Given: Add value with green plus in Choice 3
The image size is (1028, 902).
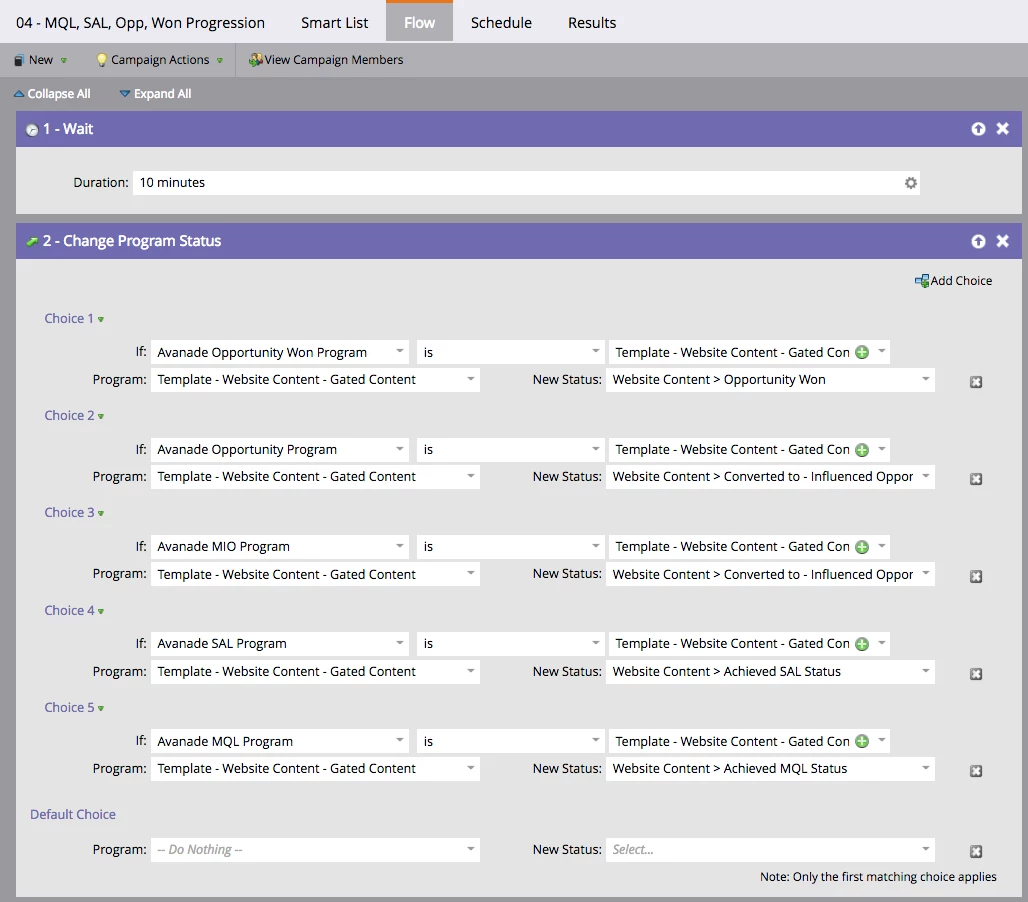Looking at the screenshot, I should pyautogui.click(x=862, y=547).
